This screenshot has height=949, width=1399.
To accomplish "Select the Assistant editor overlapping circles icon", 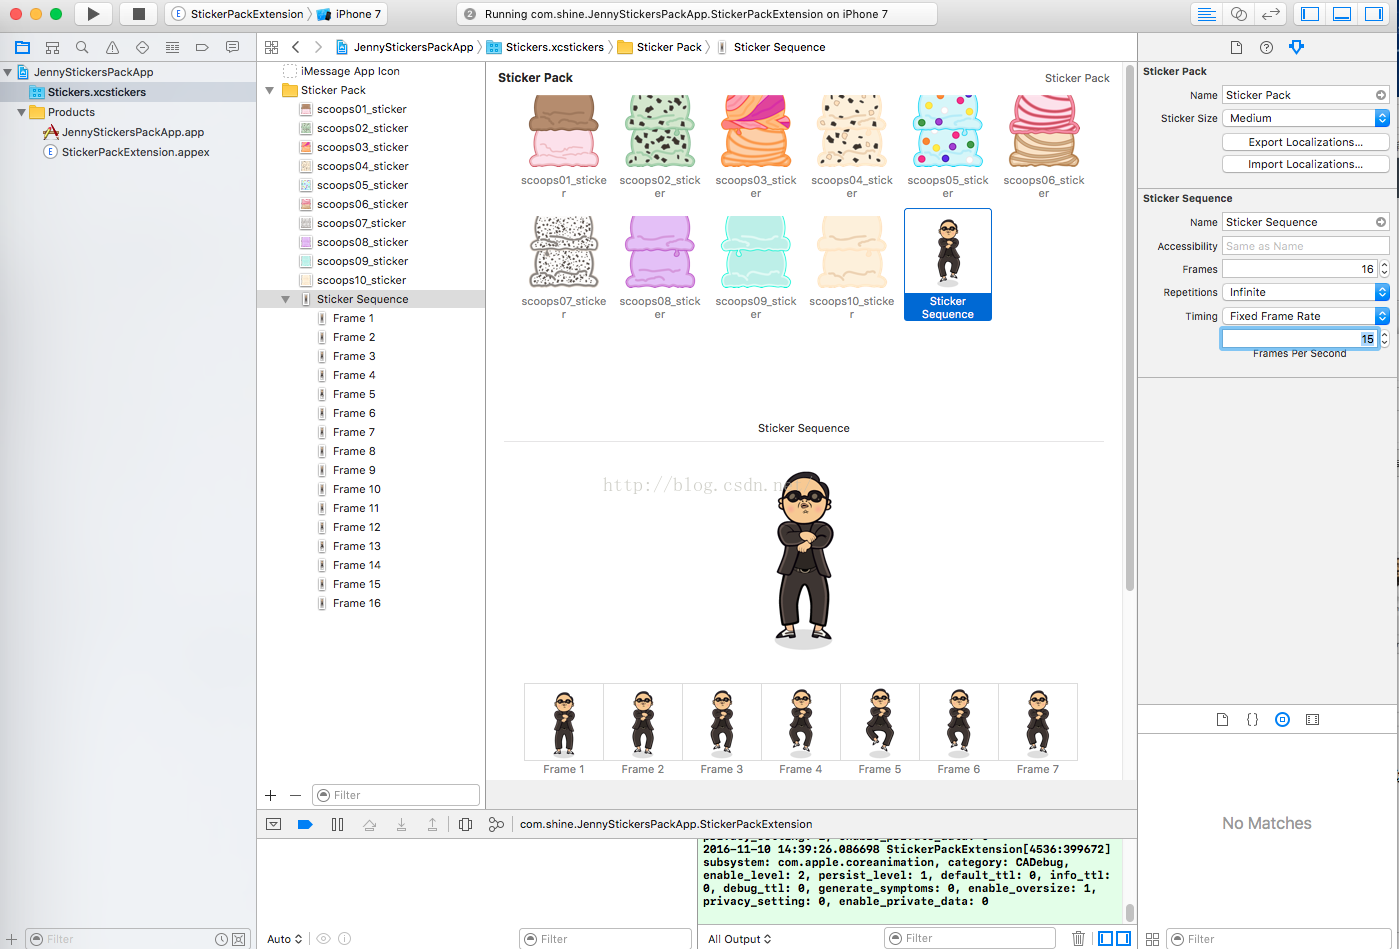I will coord(1239,14).
